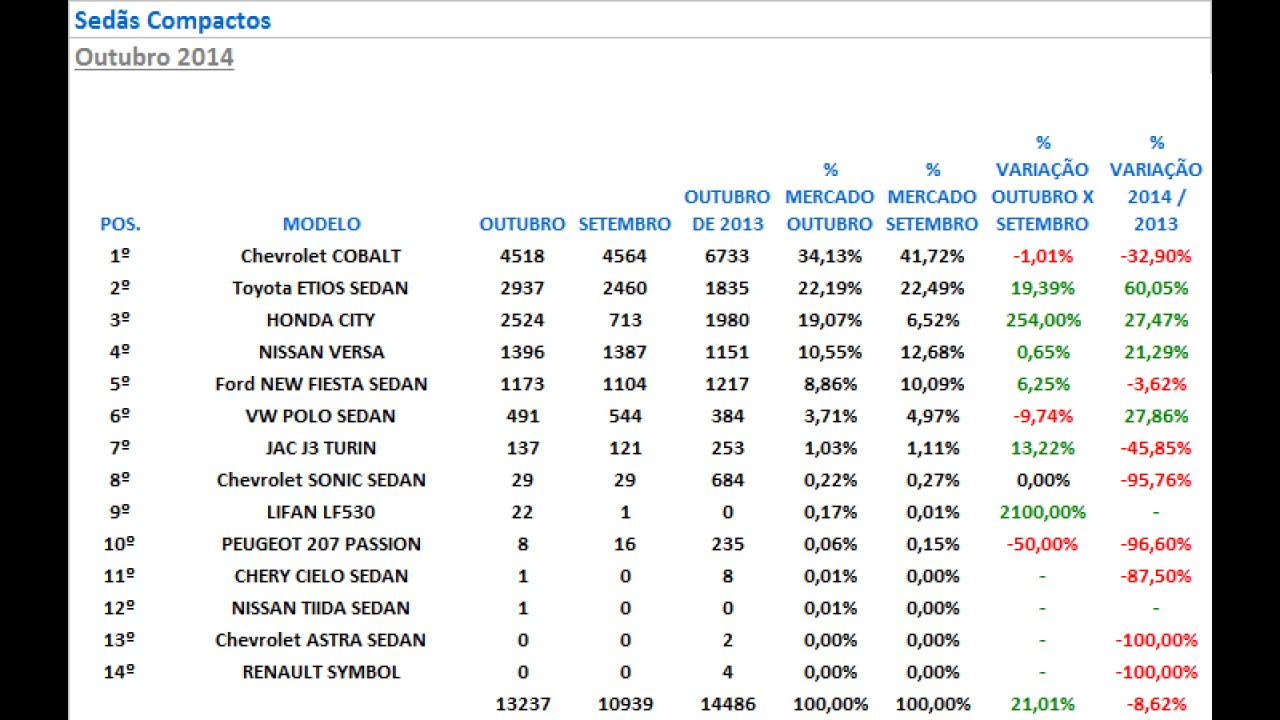Select the 'NISSAN TIIDA SEDAN' model cell

pyautogui.click(x=321, y=608)
